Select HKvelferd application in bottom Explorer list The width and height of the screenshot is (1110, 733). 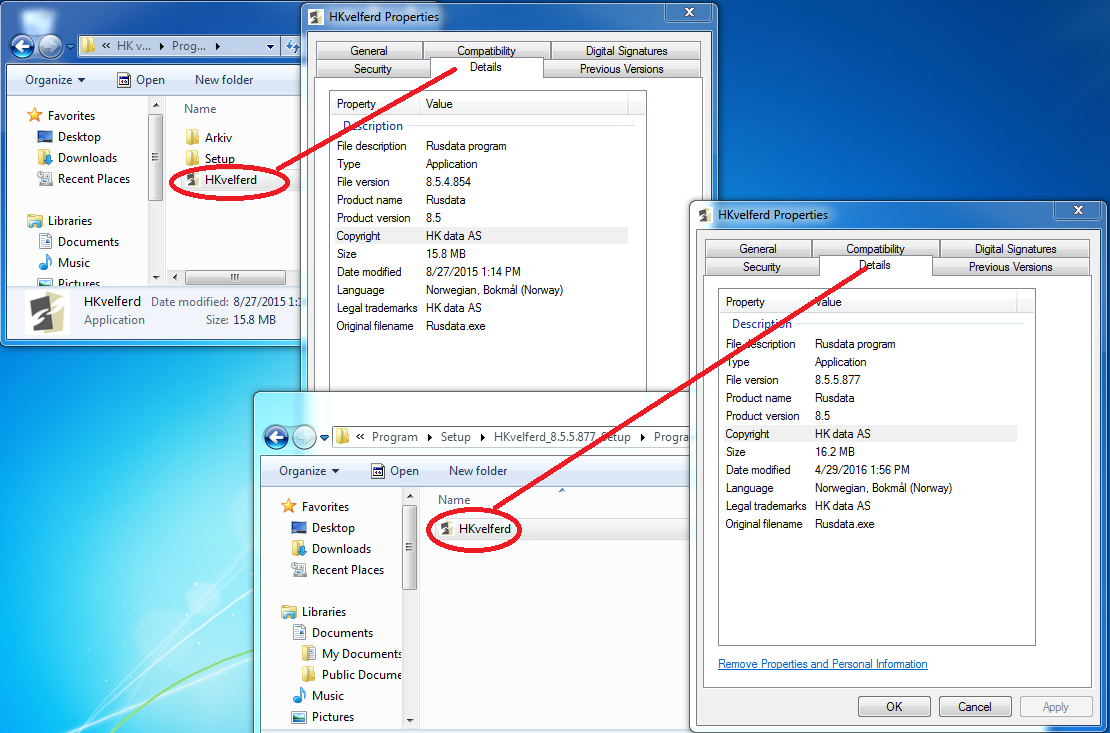click(x=476, y=529)
